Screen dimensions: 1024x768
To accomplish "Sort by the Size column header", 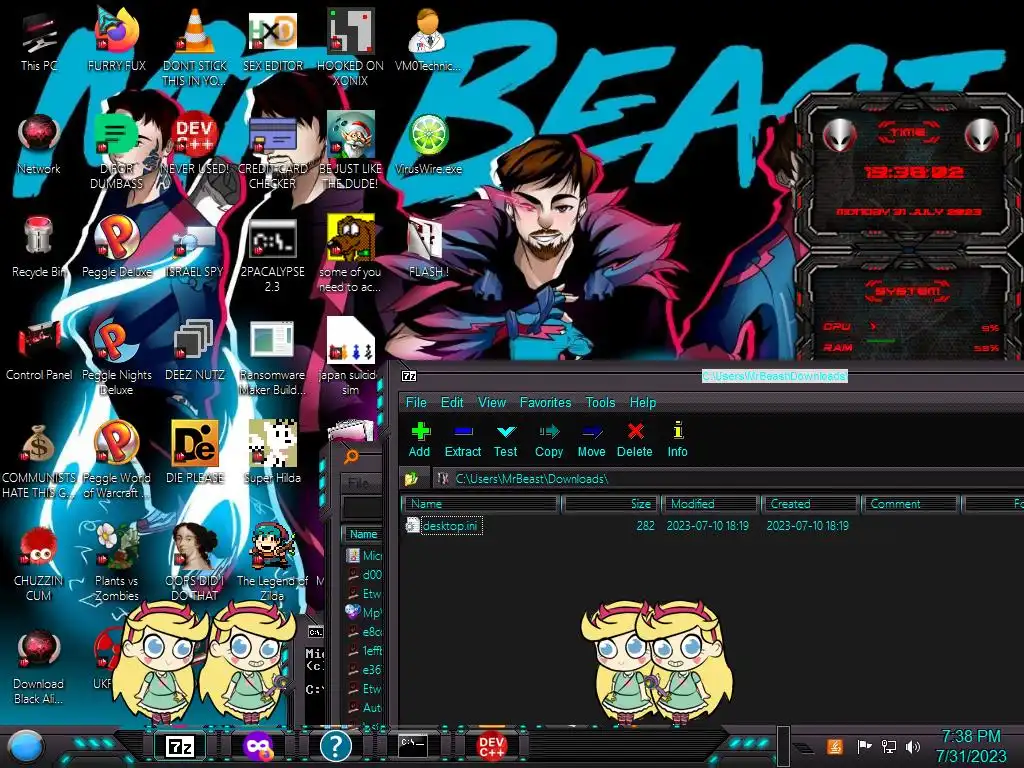I will point(609,504).
